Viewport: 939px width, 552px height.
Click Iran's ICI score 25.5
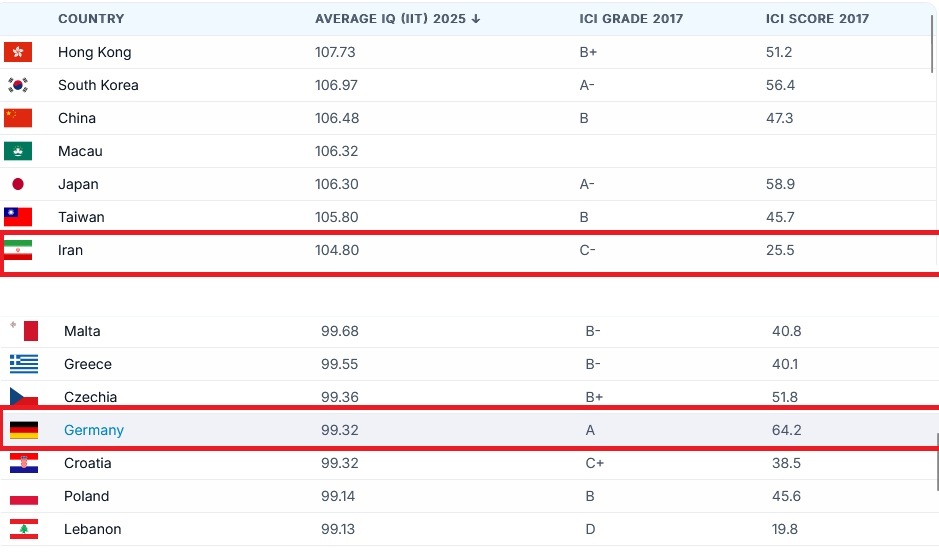click(x=780, y=250)
